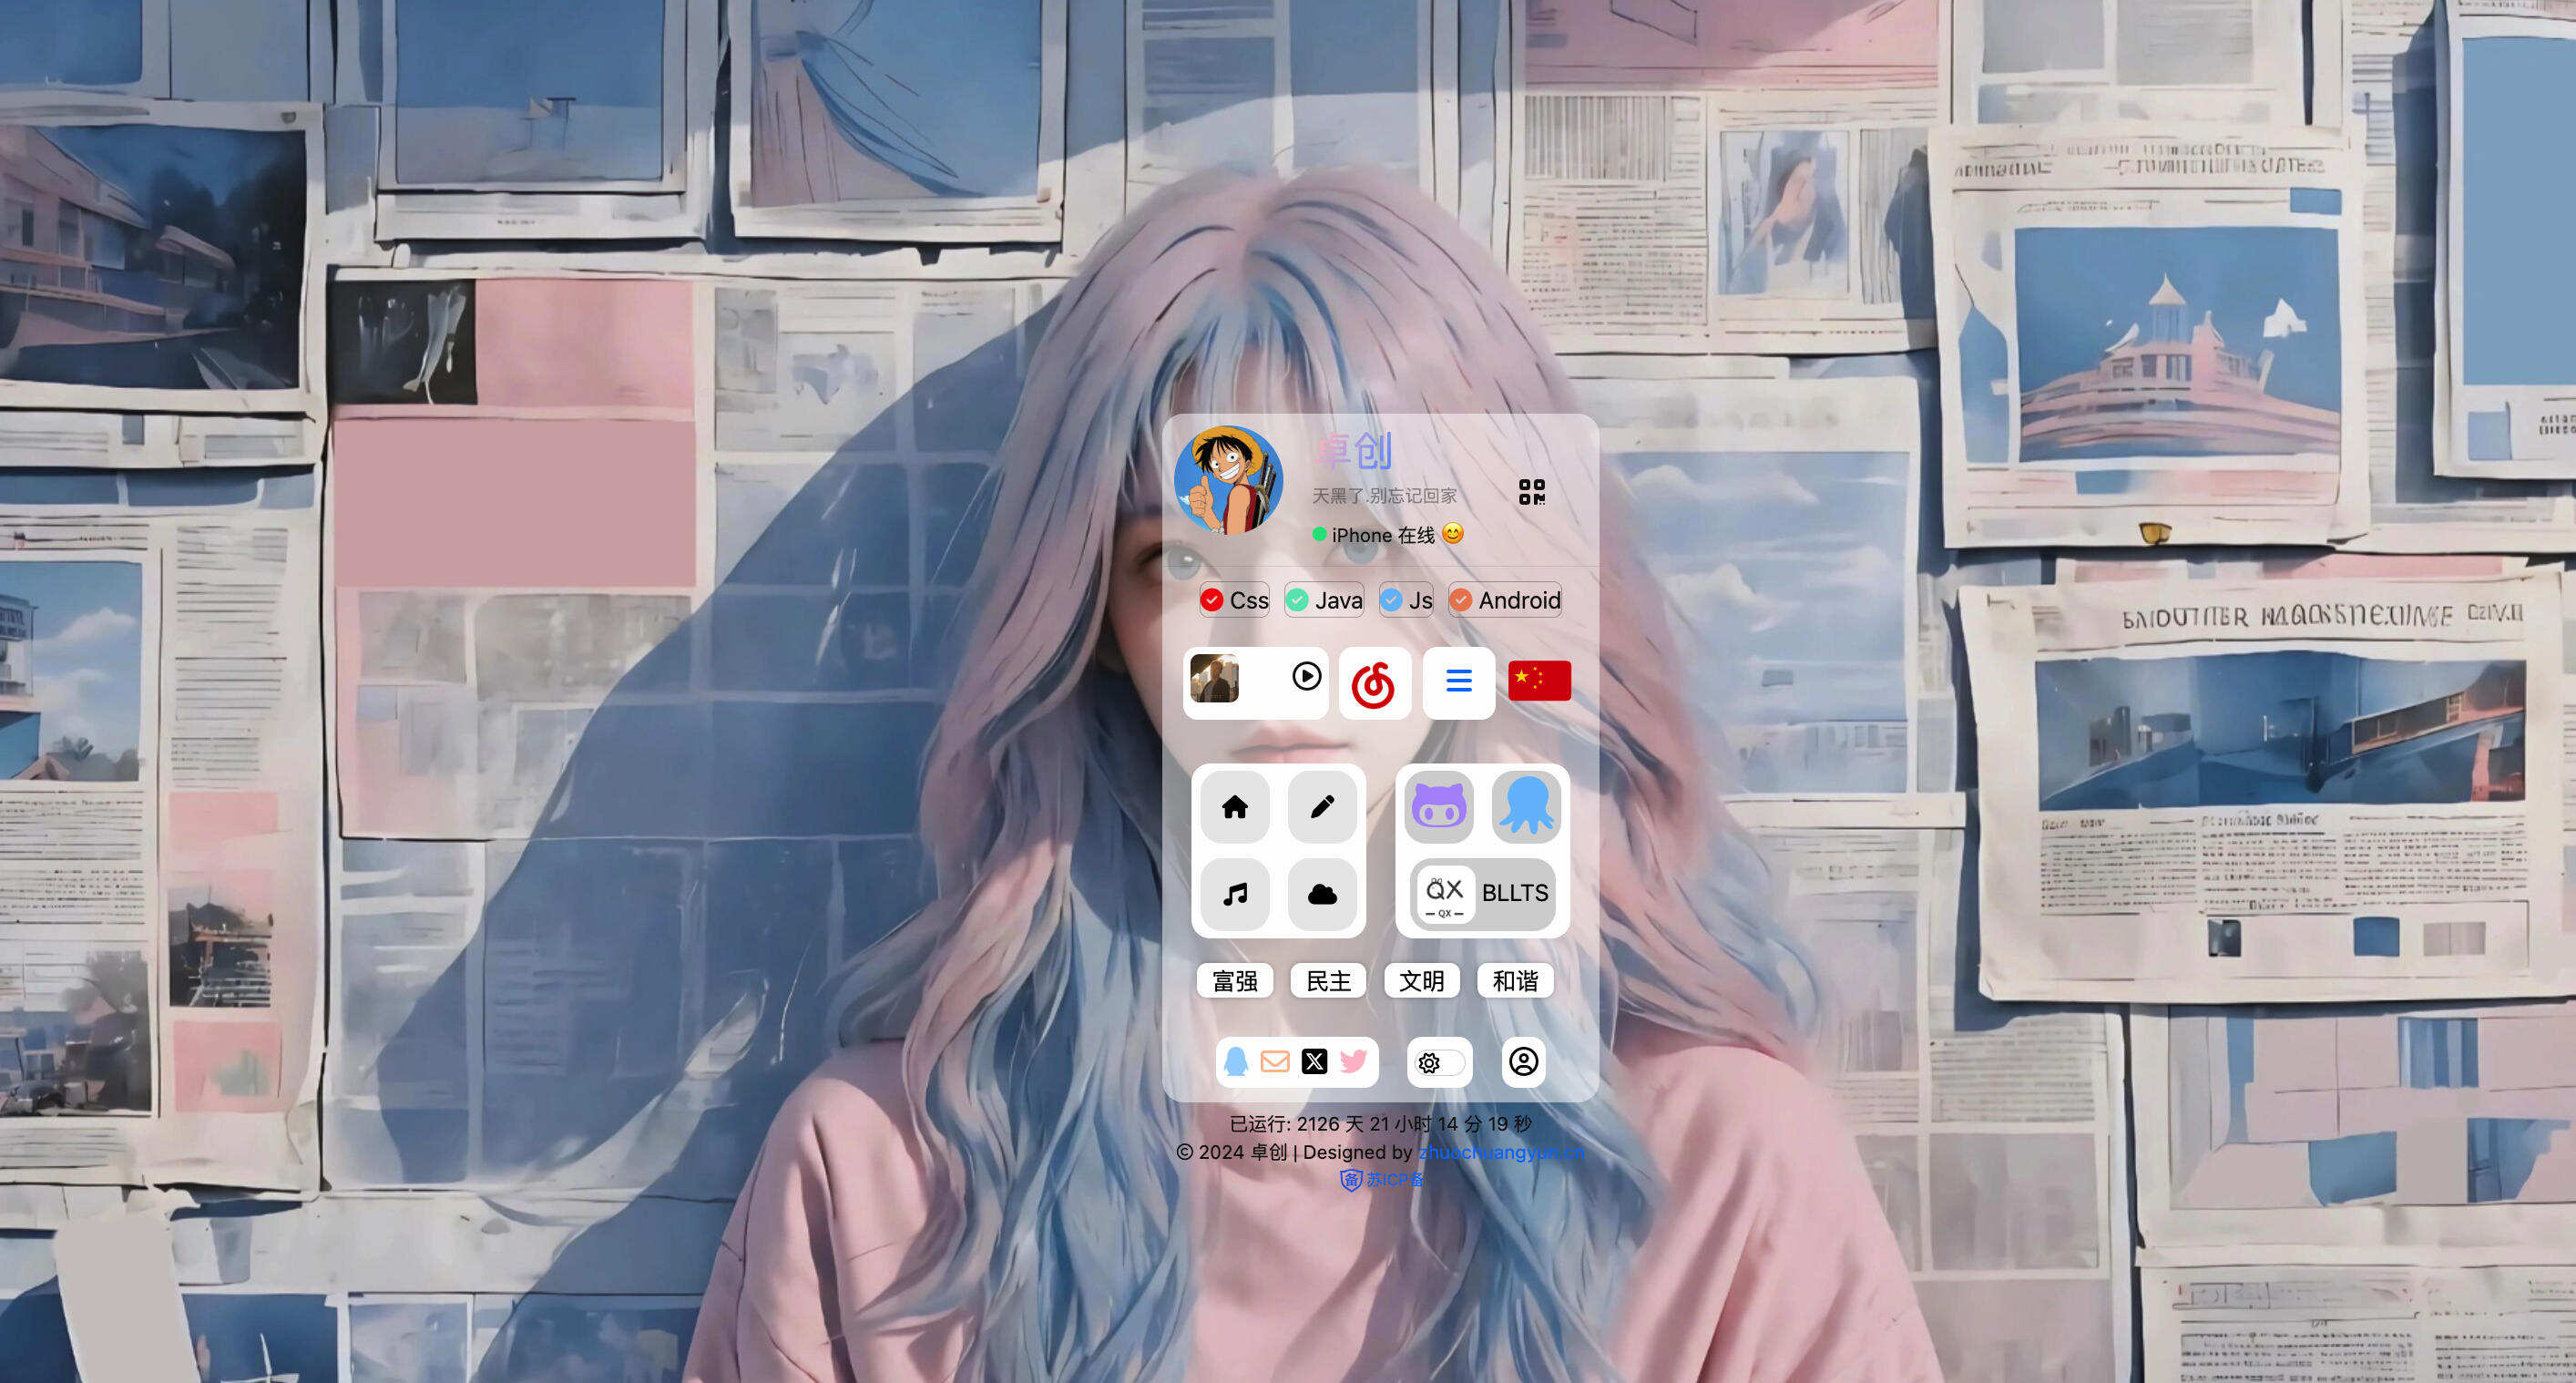
Task: Click the NetEase Cloud Music icon
Action: coord(1374,684)
